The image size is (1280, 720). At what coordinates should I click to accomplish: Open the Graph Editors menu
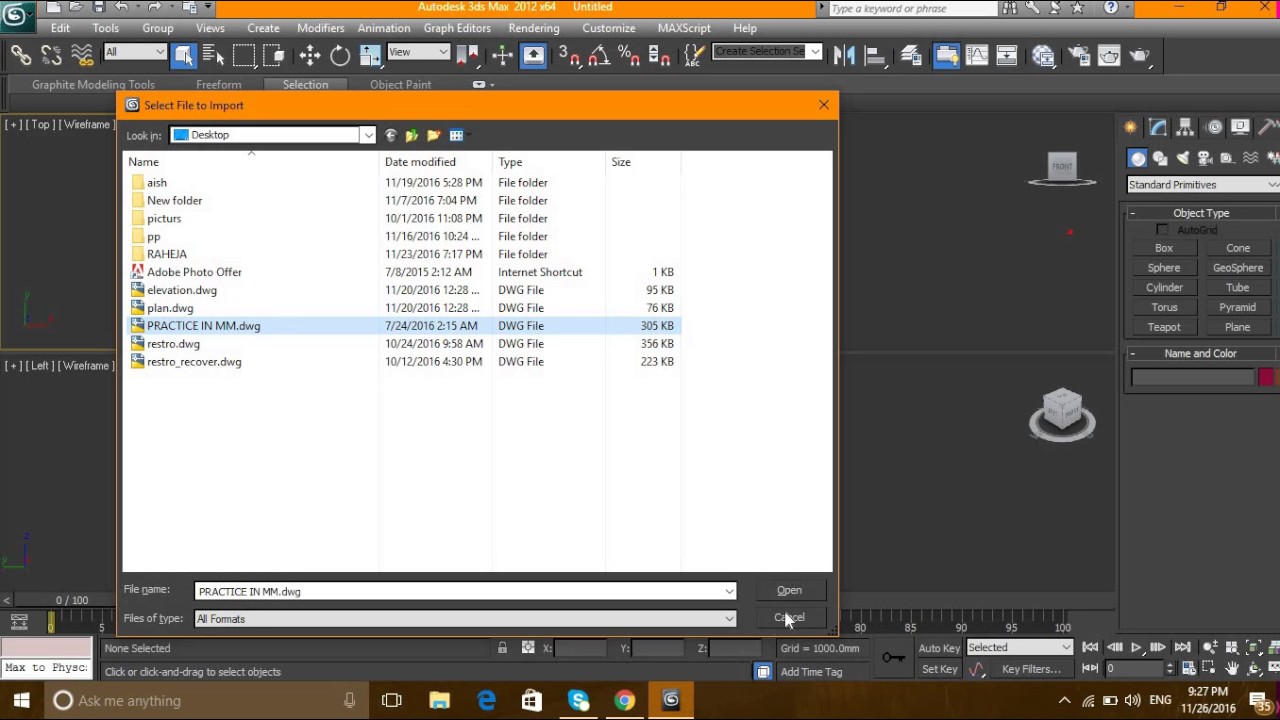point(457,28)
